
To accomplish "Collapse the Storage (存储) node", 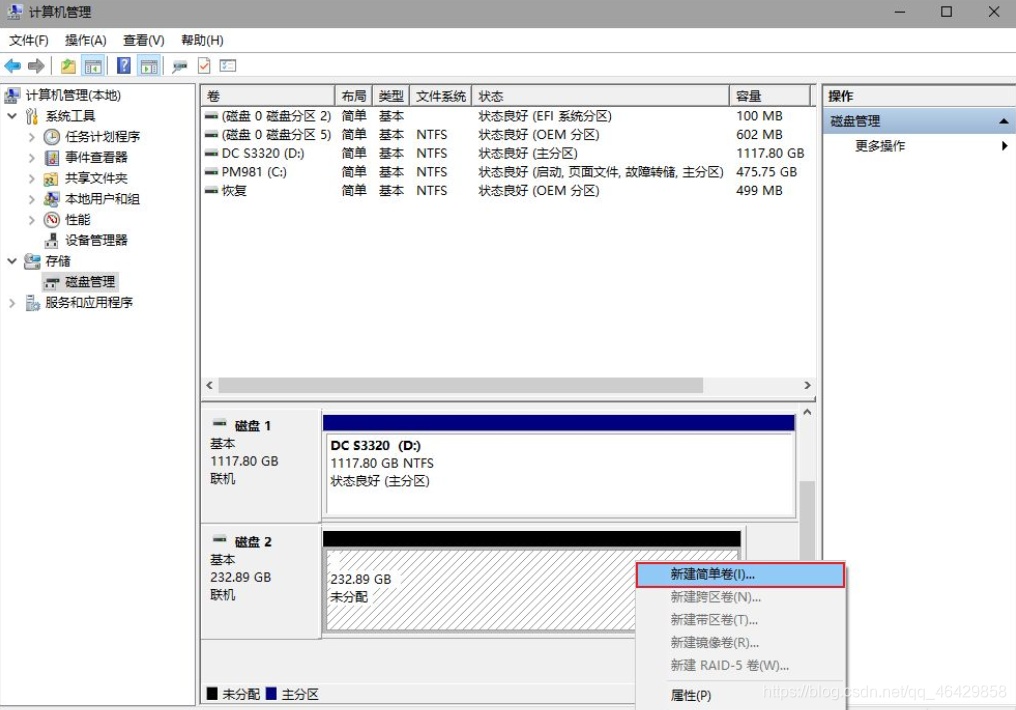I will tap(12, 261).
